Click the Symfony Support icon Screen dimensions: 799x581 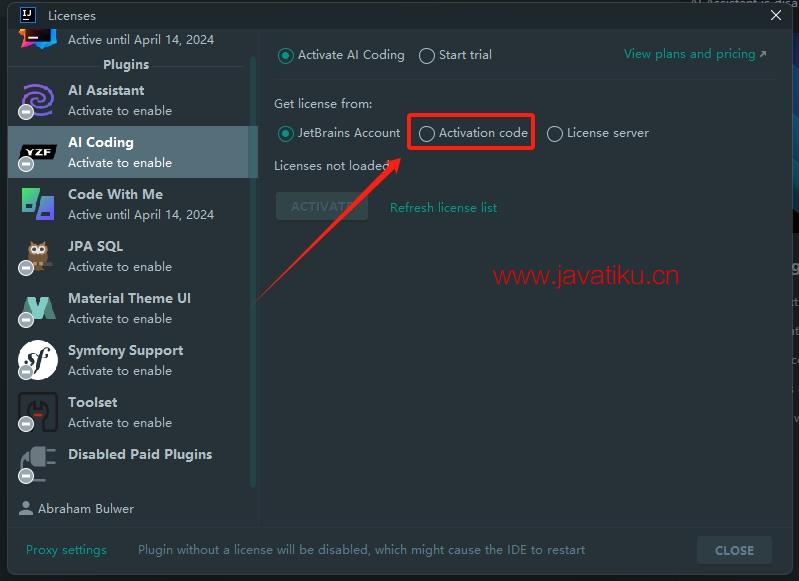37,360
